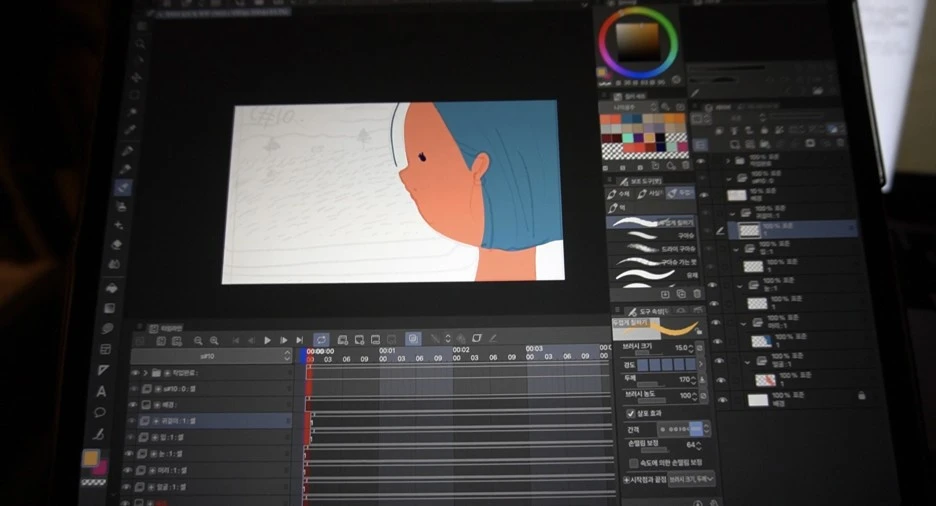936x506 pixels.
Task: Toggle the checked checkbox in tool property
Action: click(630, 414)
